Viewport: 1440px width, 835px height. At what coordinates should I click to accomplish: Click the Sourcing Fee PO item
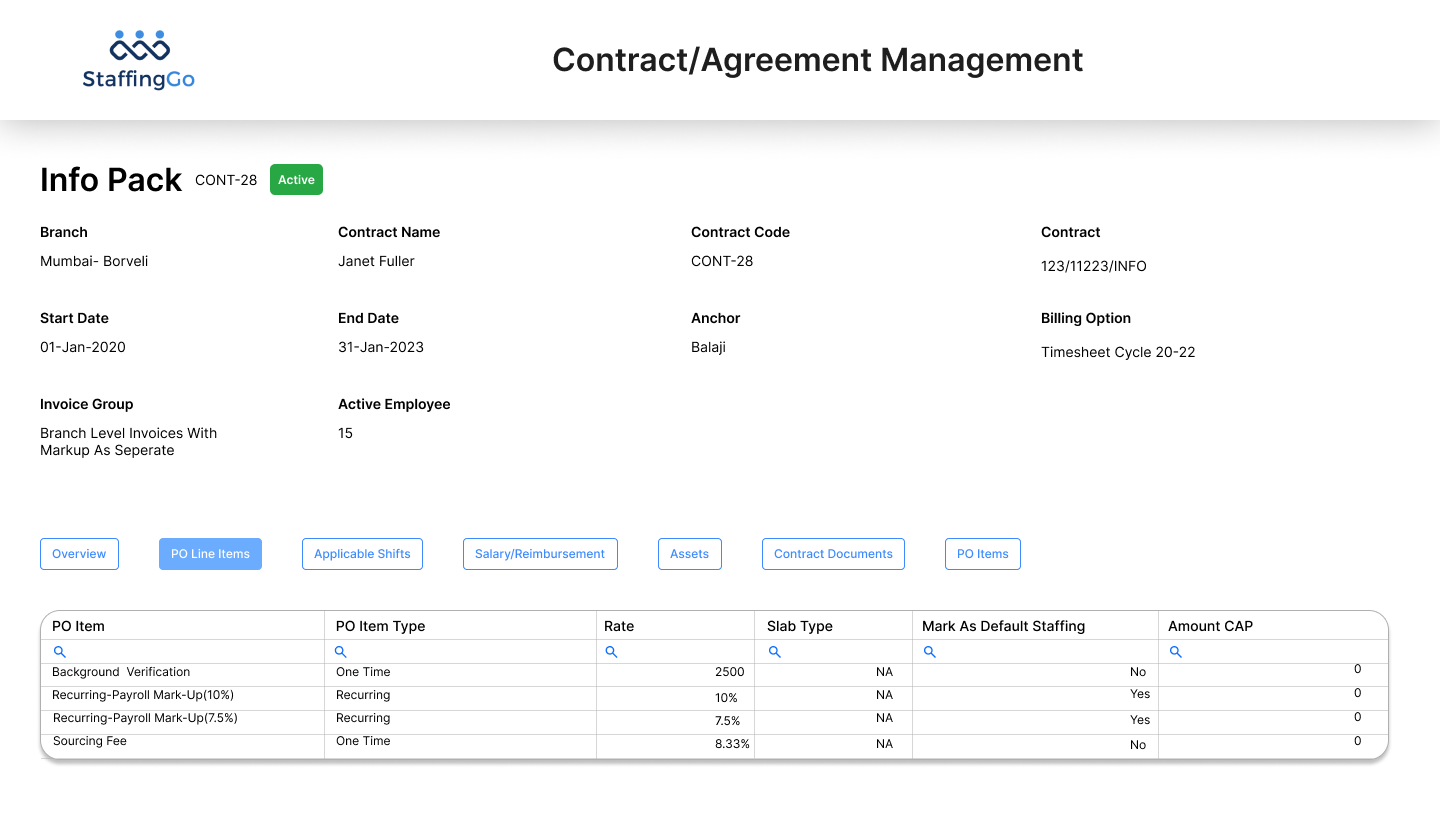[x=90, y=741]
